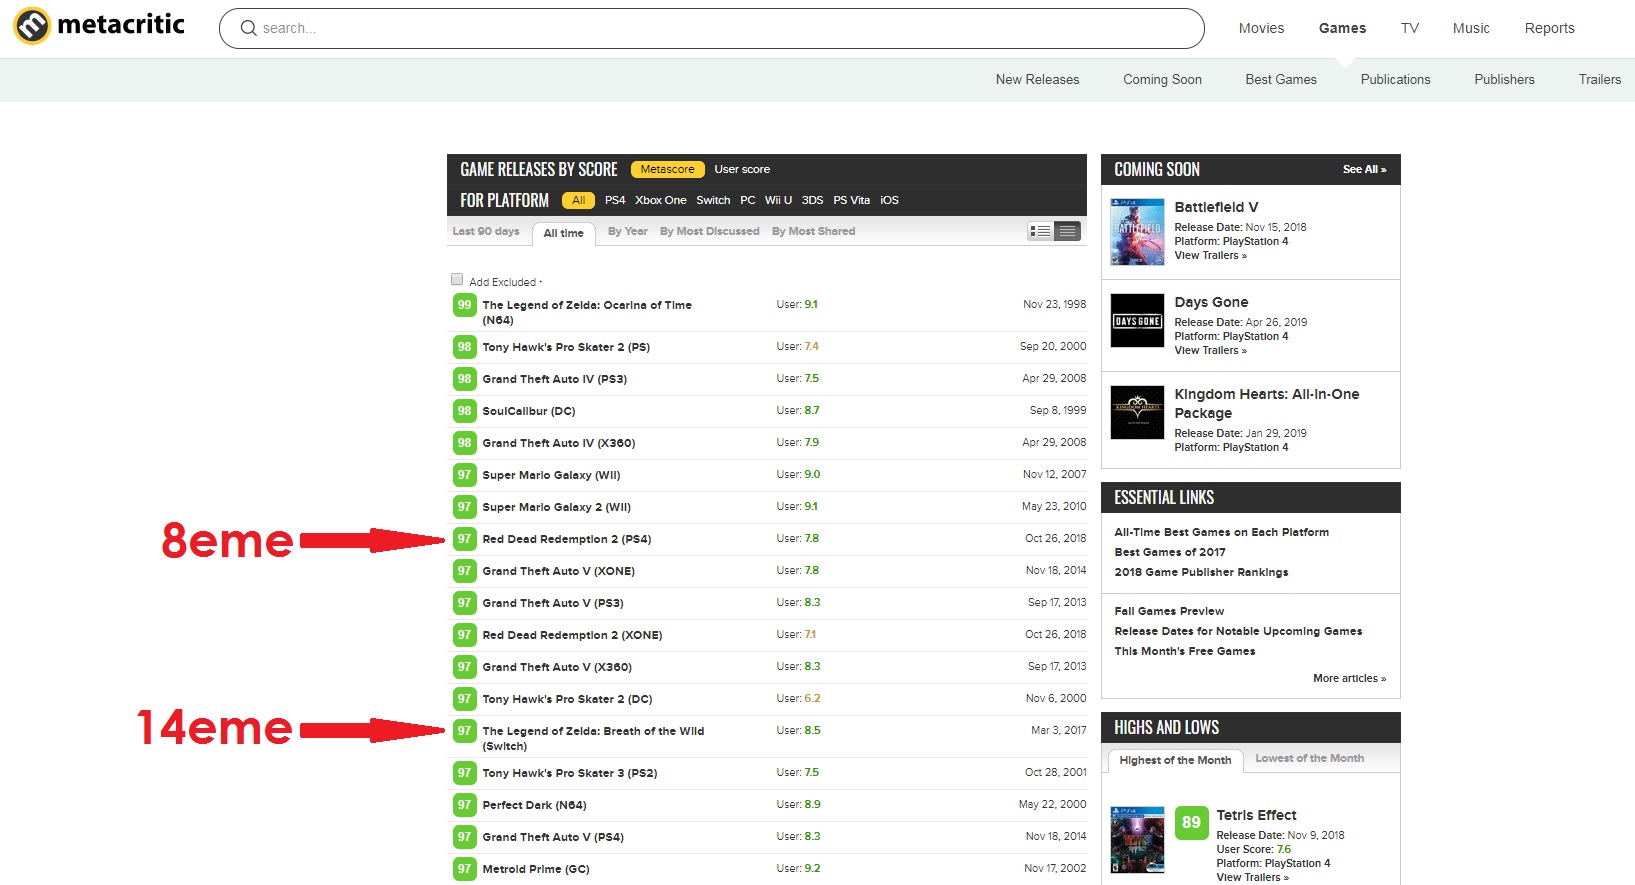Image resolution: width=1635 pixels, height=885 pixels.
Task: Select the Metascore sort toggle
Action: pyautogui.click(x=667, y=170)
